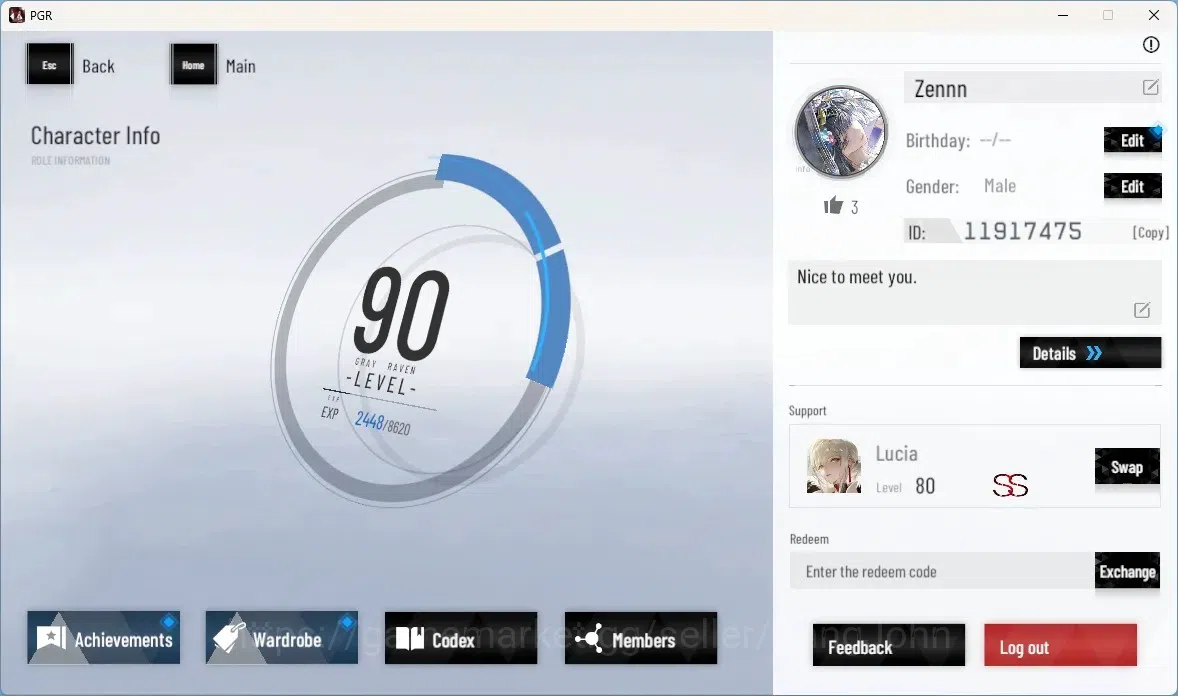
Task: Click the thumbs-up likes icon
Action: 833,205
